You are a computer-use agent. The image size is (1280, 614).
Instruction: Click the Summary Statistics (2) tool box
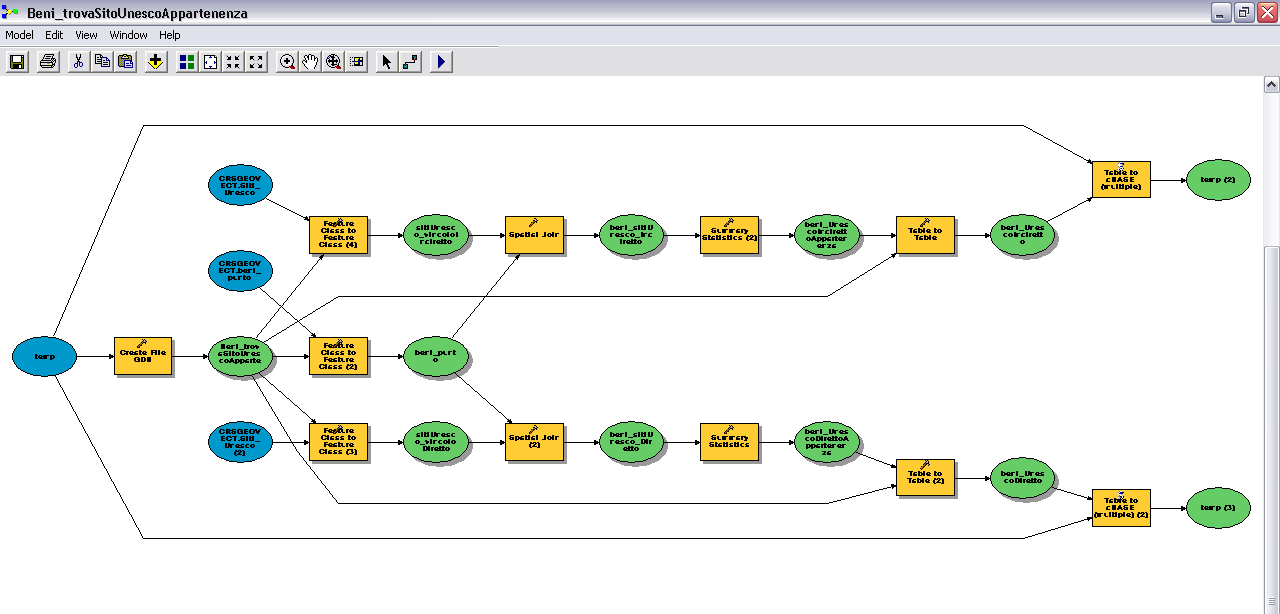tap(729, 235)
